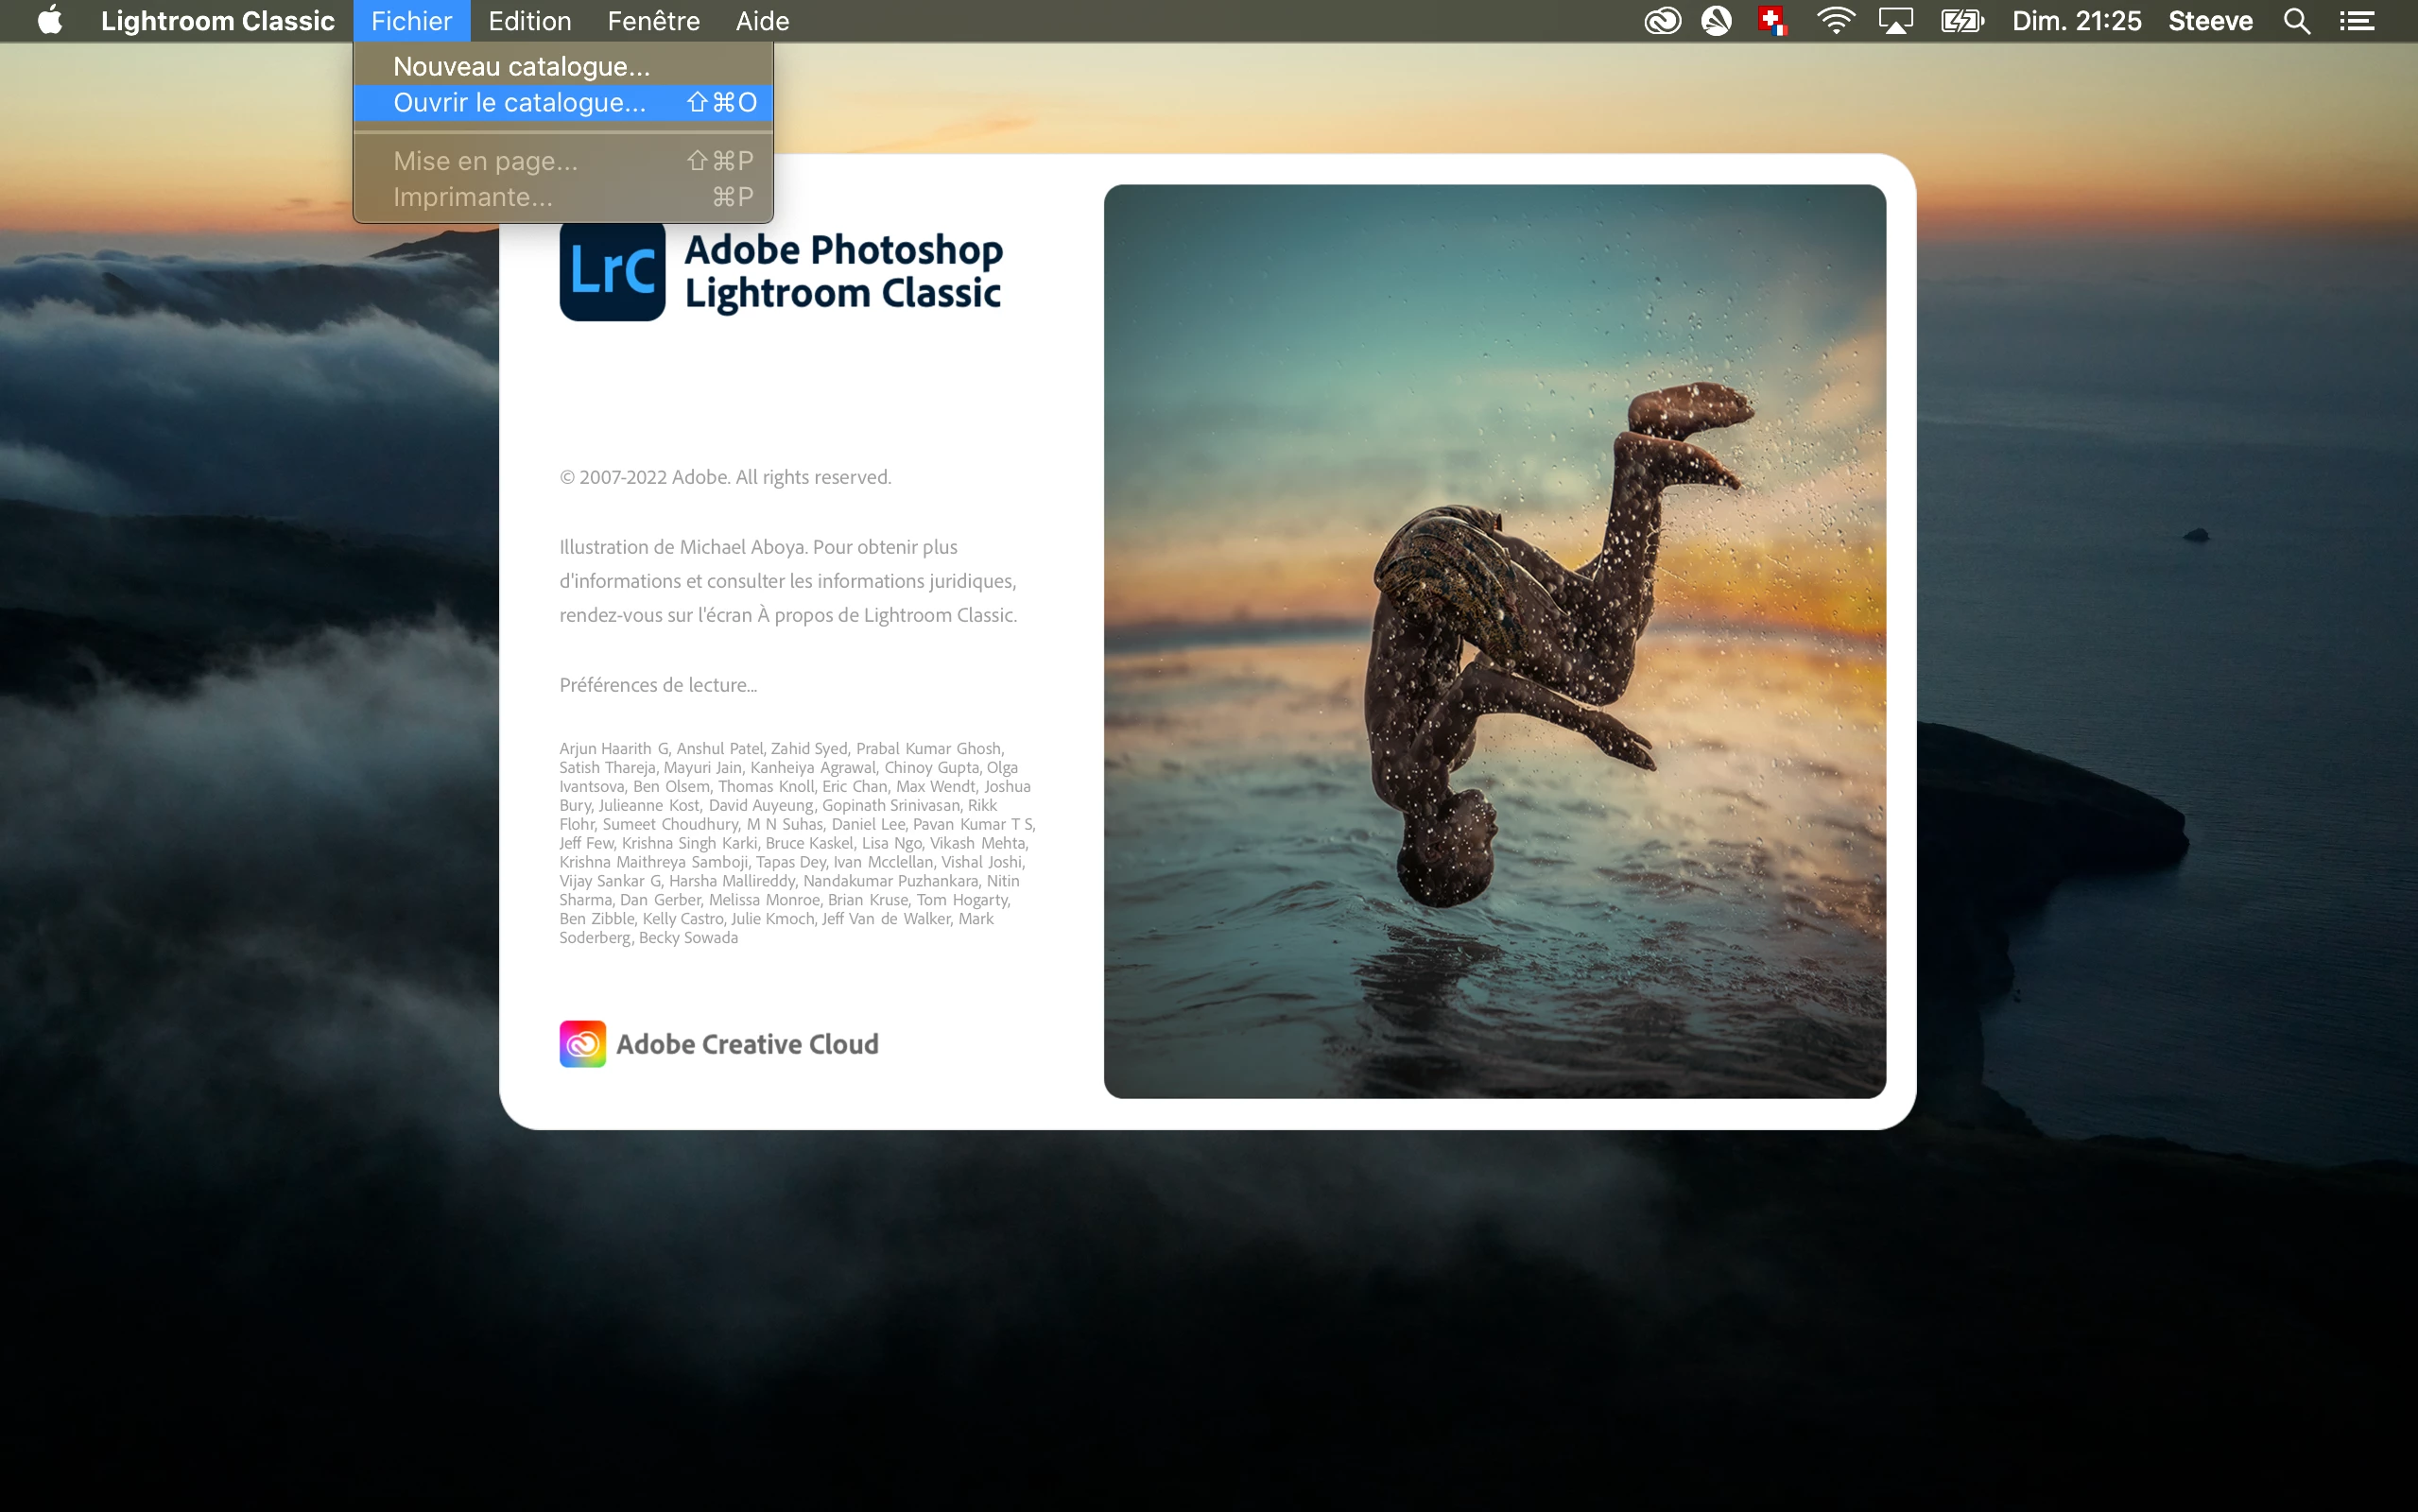Click the splash illustration of diving man
2418x1512 pixels.
pos(1494,640)
